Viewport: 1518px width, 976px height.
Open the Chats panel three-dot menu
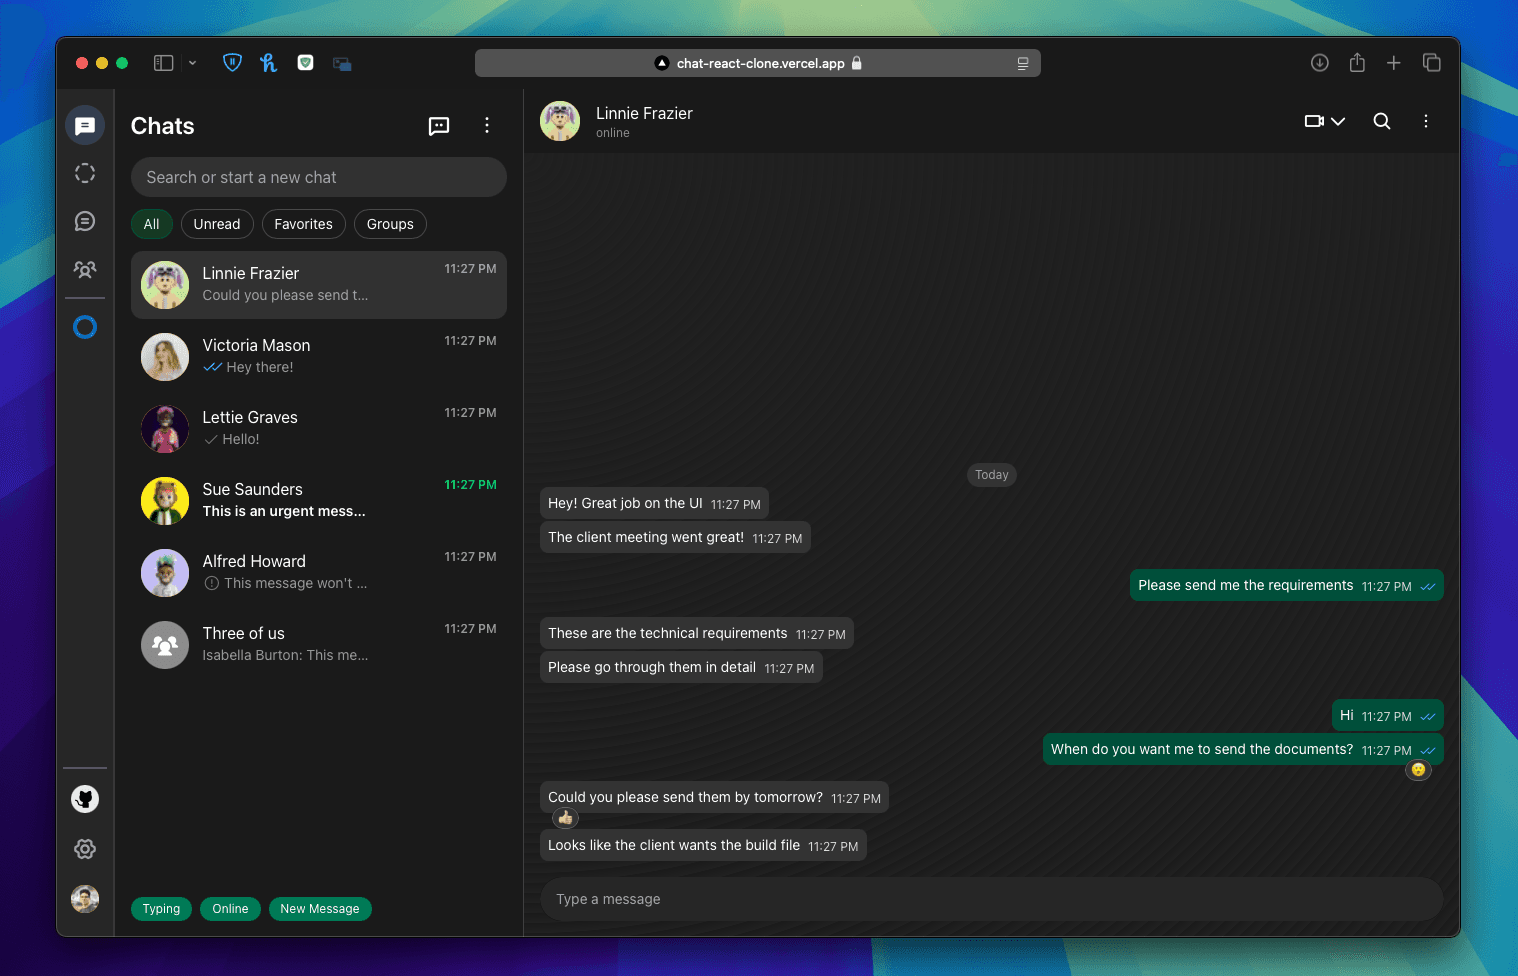point(487,126)
